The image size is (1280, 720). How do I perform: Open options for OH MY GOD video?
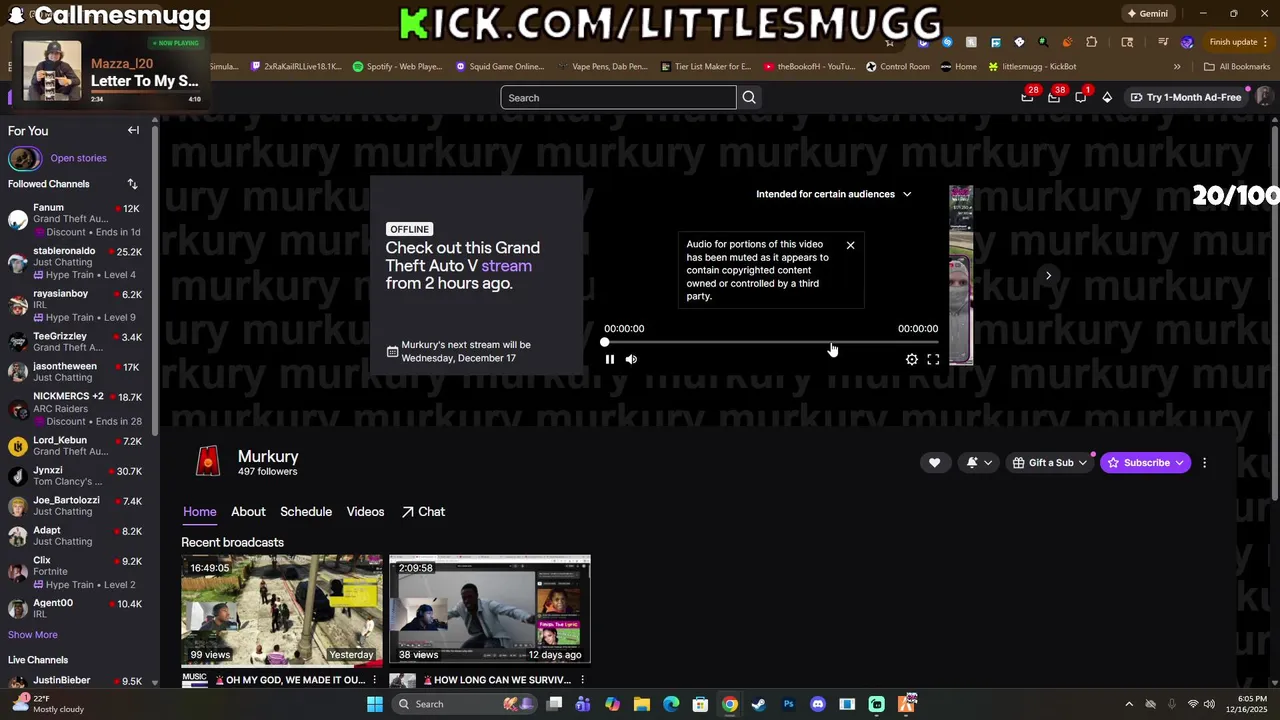[x=374, y=680]
